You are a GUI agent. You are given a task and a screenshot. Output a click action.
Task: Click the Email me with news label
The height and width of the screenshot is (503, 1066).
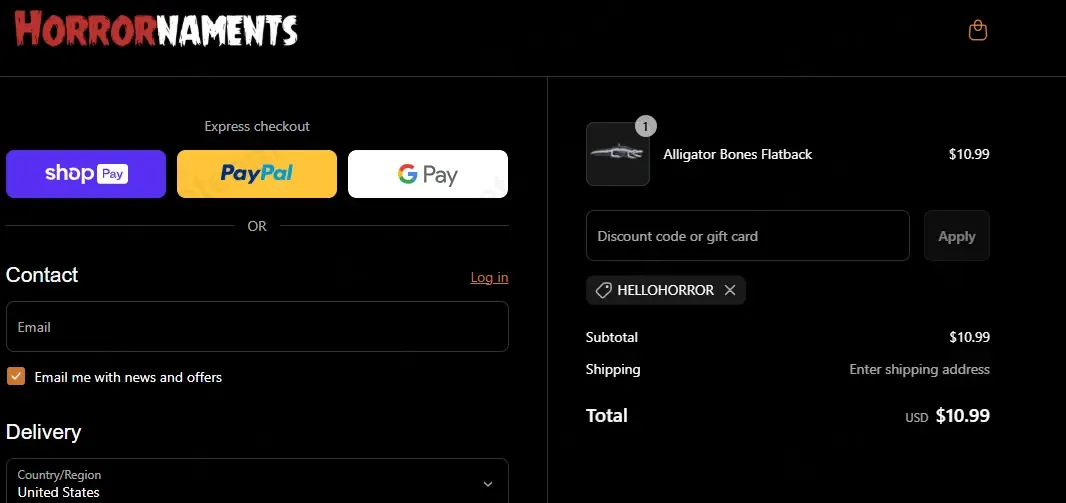coord(128,377)
